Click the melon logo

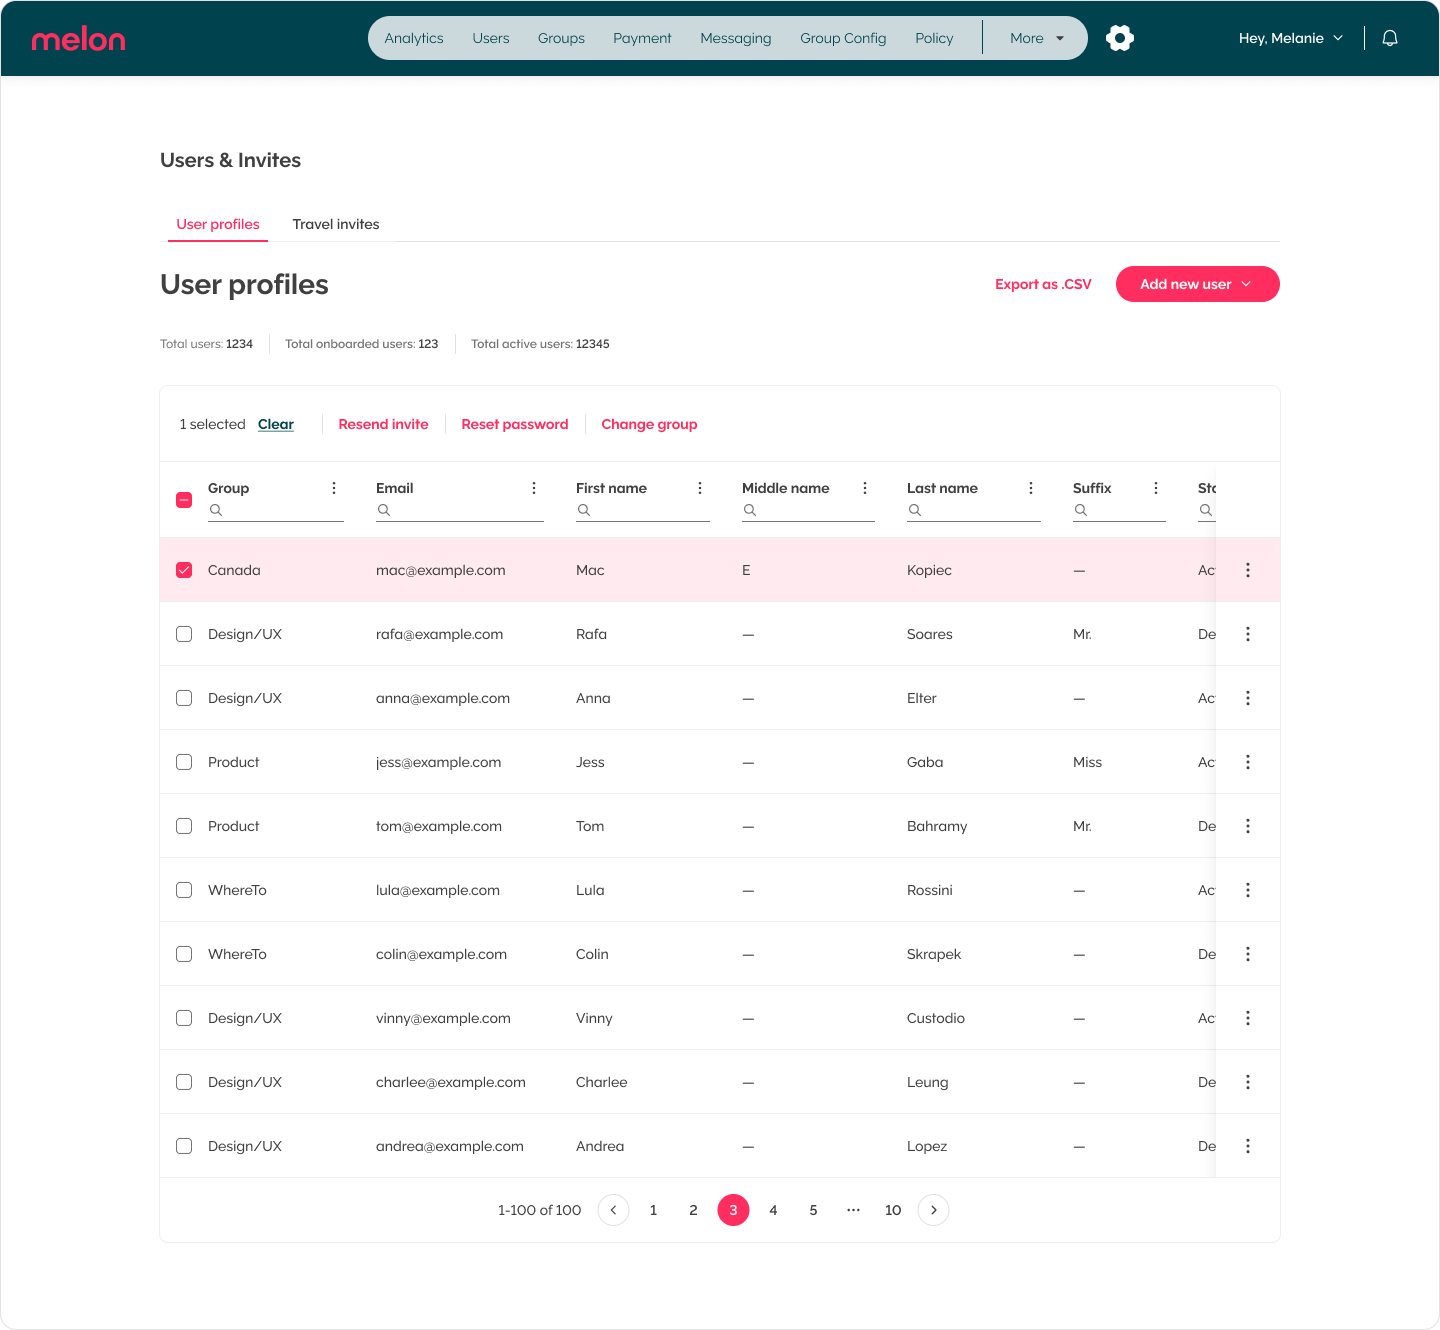[x=78, y=38]
